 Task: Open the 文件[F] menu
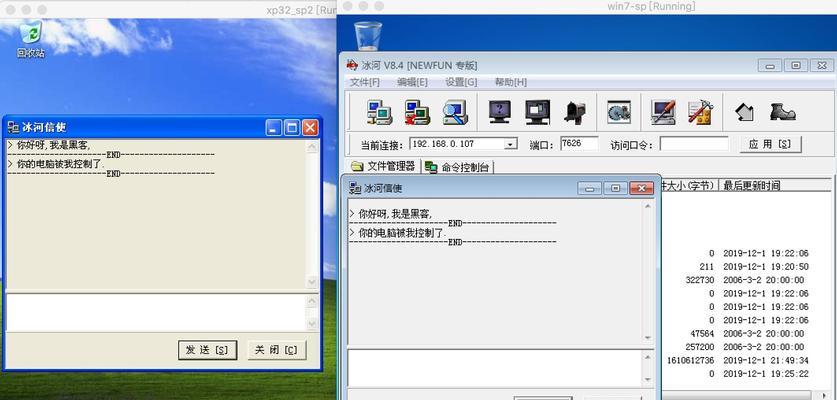point(364,82)
